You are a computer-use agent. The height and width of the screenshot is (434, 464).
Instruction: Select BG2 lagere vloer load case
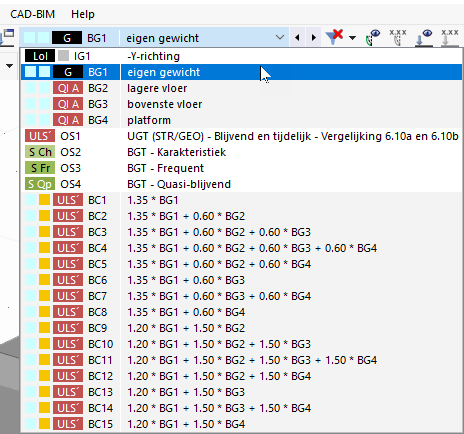coord(242,88)
